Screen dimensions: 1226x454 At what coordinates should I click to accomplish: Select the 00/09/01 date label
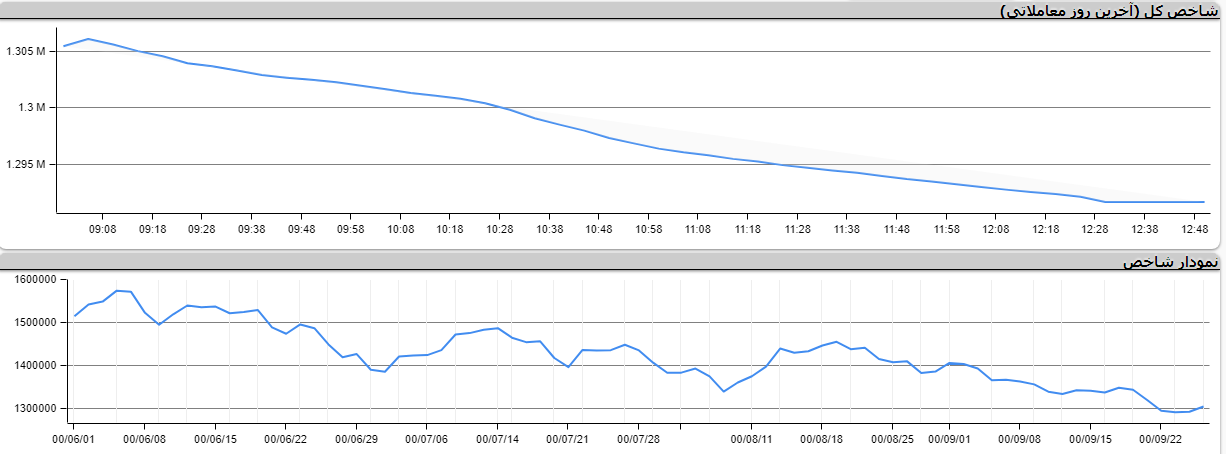click(949, 438)
